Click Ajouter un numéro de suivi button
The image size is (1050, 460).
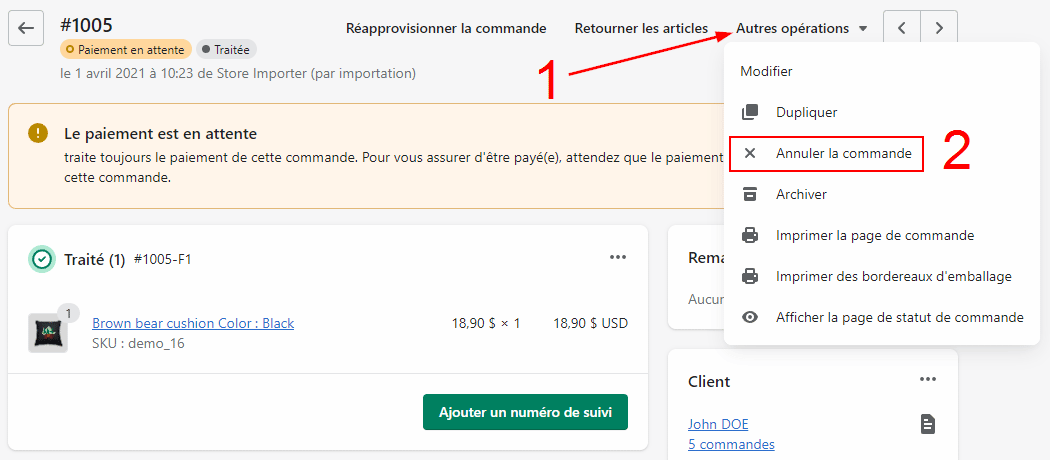[525, 412]
